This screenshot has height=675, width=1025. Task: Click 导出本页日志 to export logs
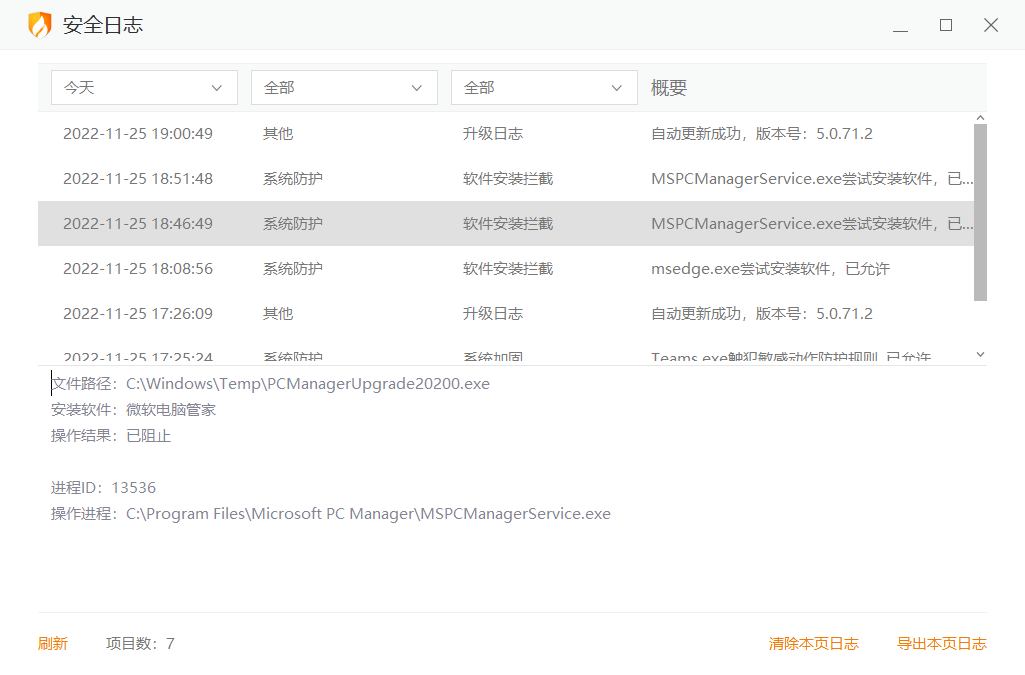tap(941, 644)
